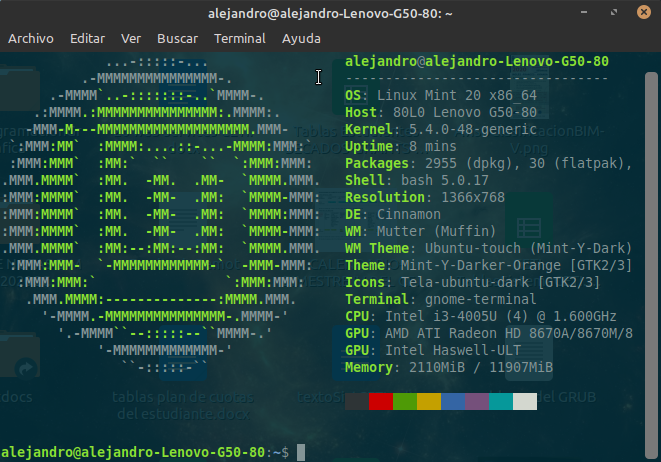Click the OS line 'Linux Mint 20 x86_64'

click(x=457, y=95)
